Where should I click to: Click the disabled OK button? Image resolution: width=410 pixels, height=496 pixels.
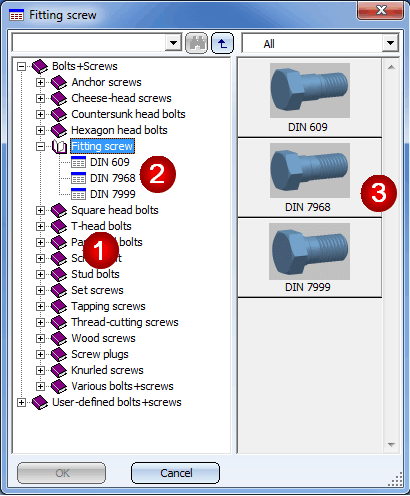tap(62, 473)
